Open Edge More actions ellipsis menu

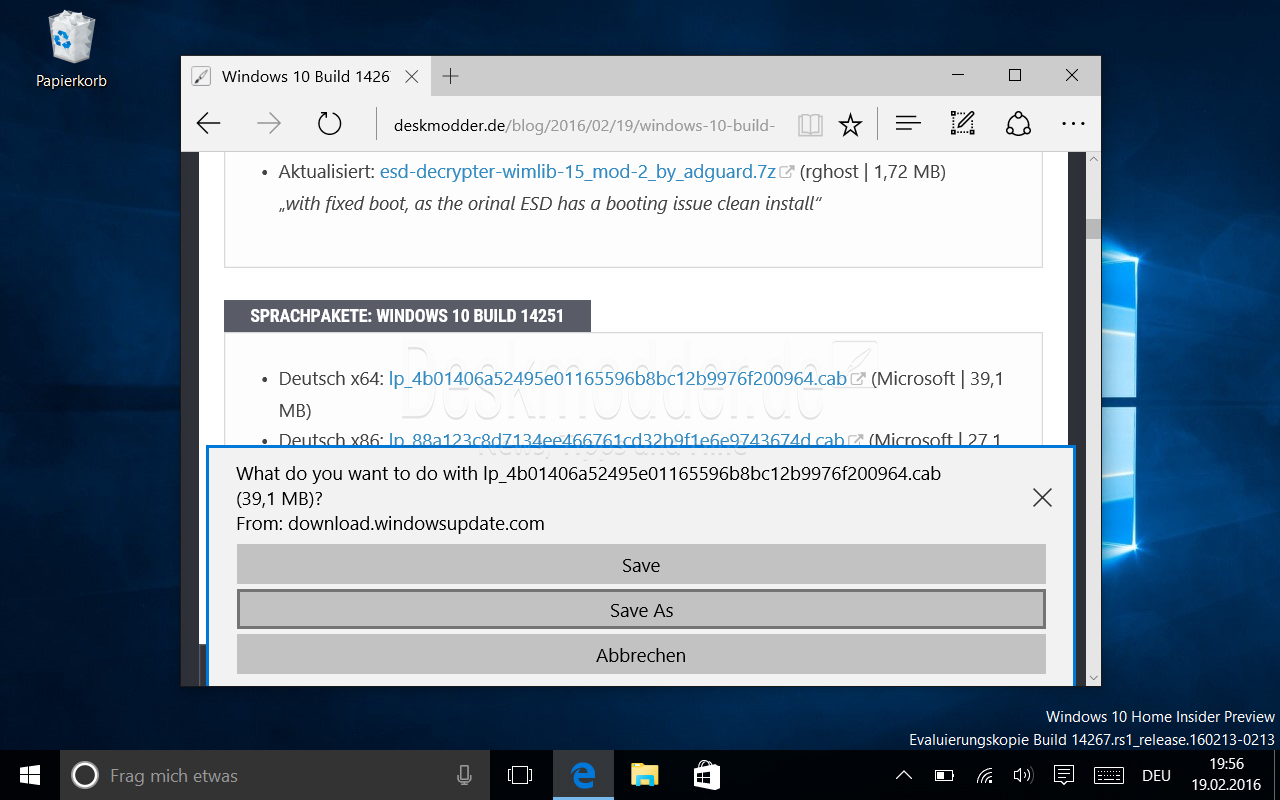click(1073, 124)
